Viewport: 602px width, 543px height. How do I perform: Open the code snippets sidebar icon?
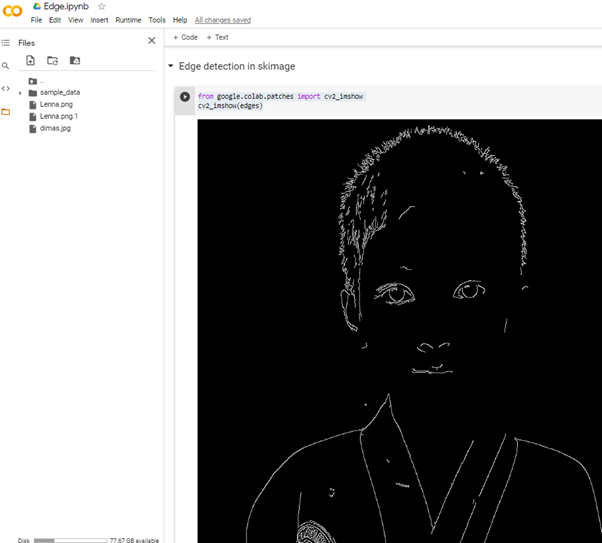tap(6, 88)
